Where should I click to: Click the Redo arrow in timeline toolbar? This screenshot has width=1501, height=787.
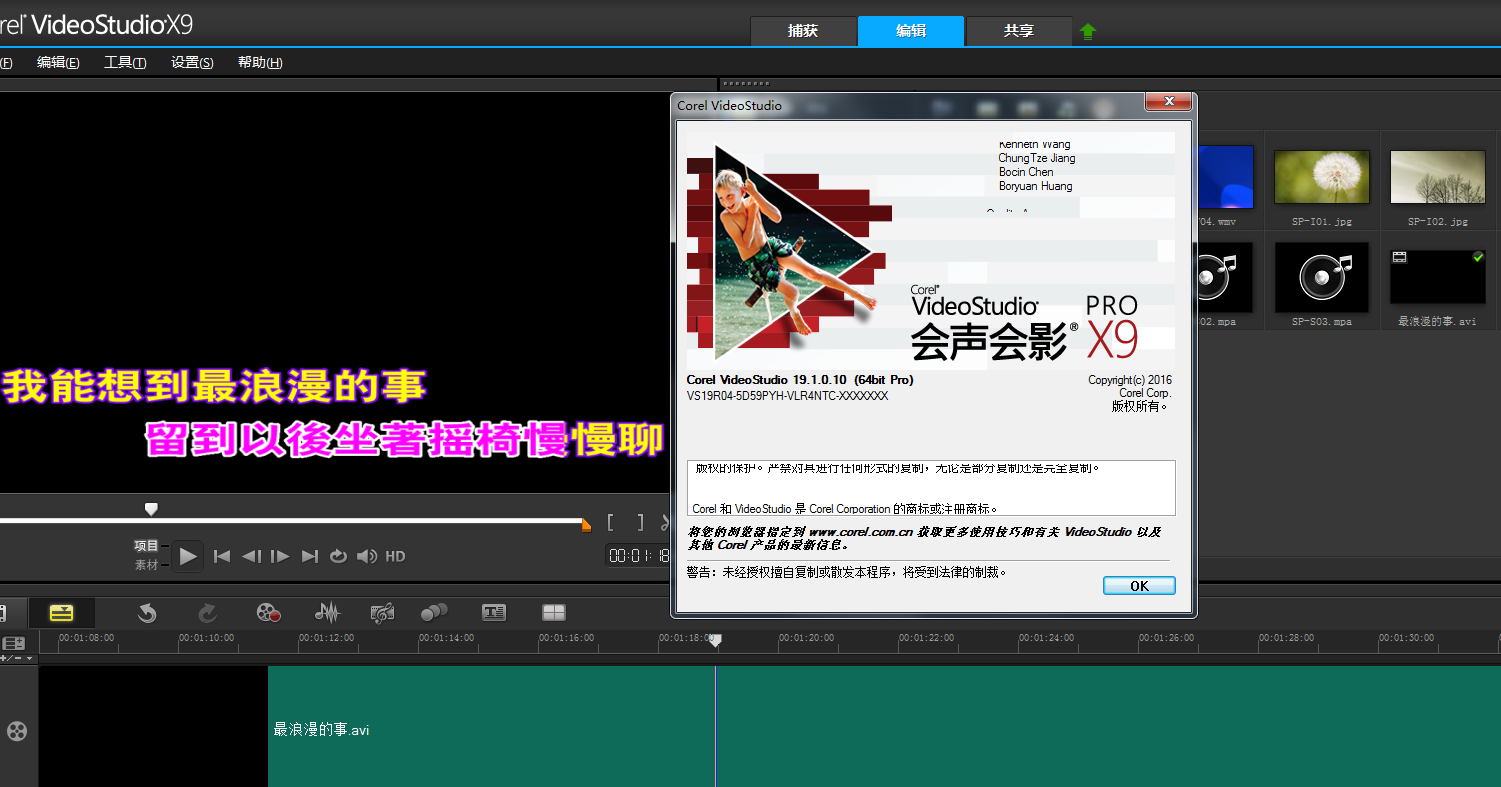pos(208,613)
